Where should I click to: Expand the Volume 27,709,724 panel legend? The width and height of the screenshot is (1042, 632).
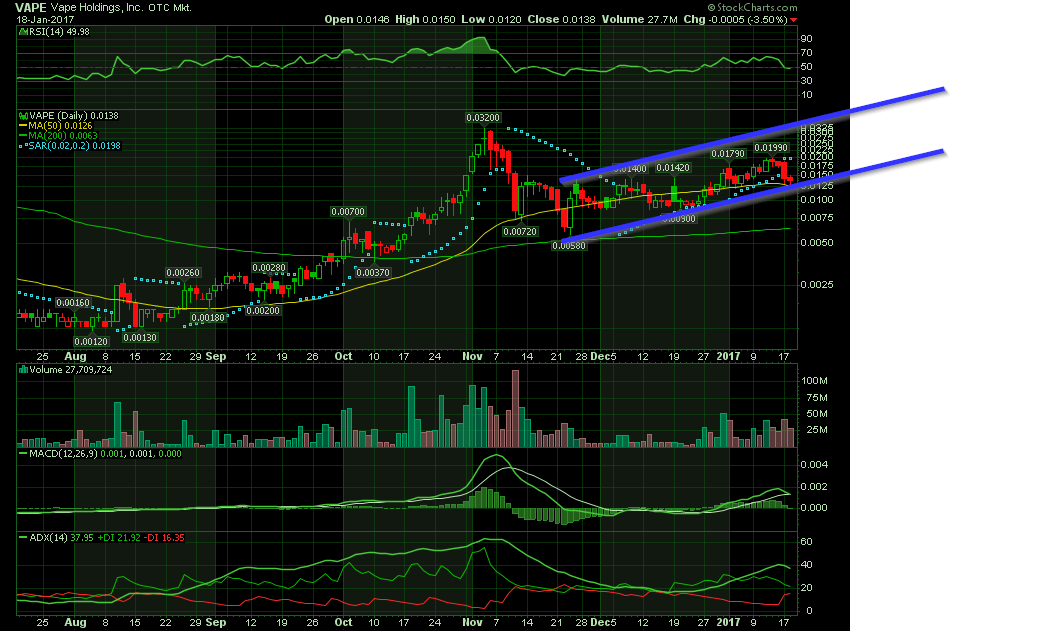point(72,369)
